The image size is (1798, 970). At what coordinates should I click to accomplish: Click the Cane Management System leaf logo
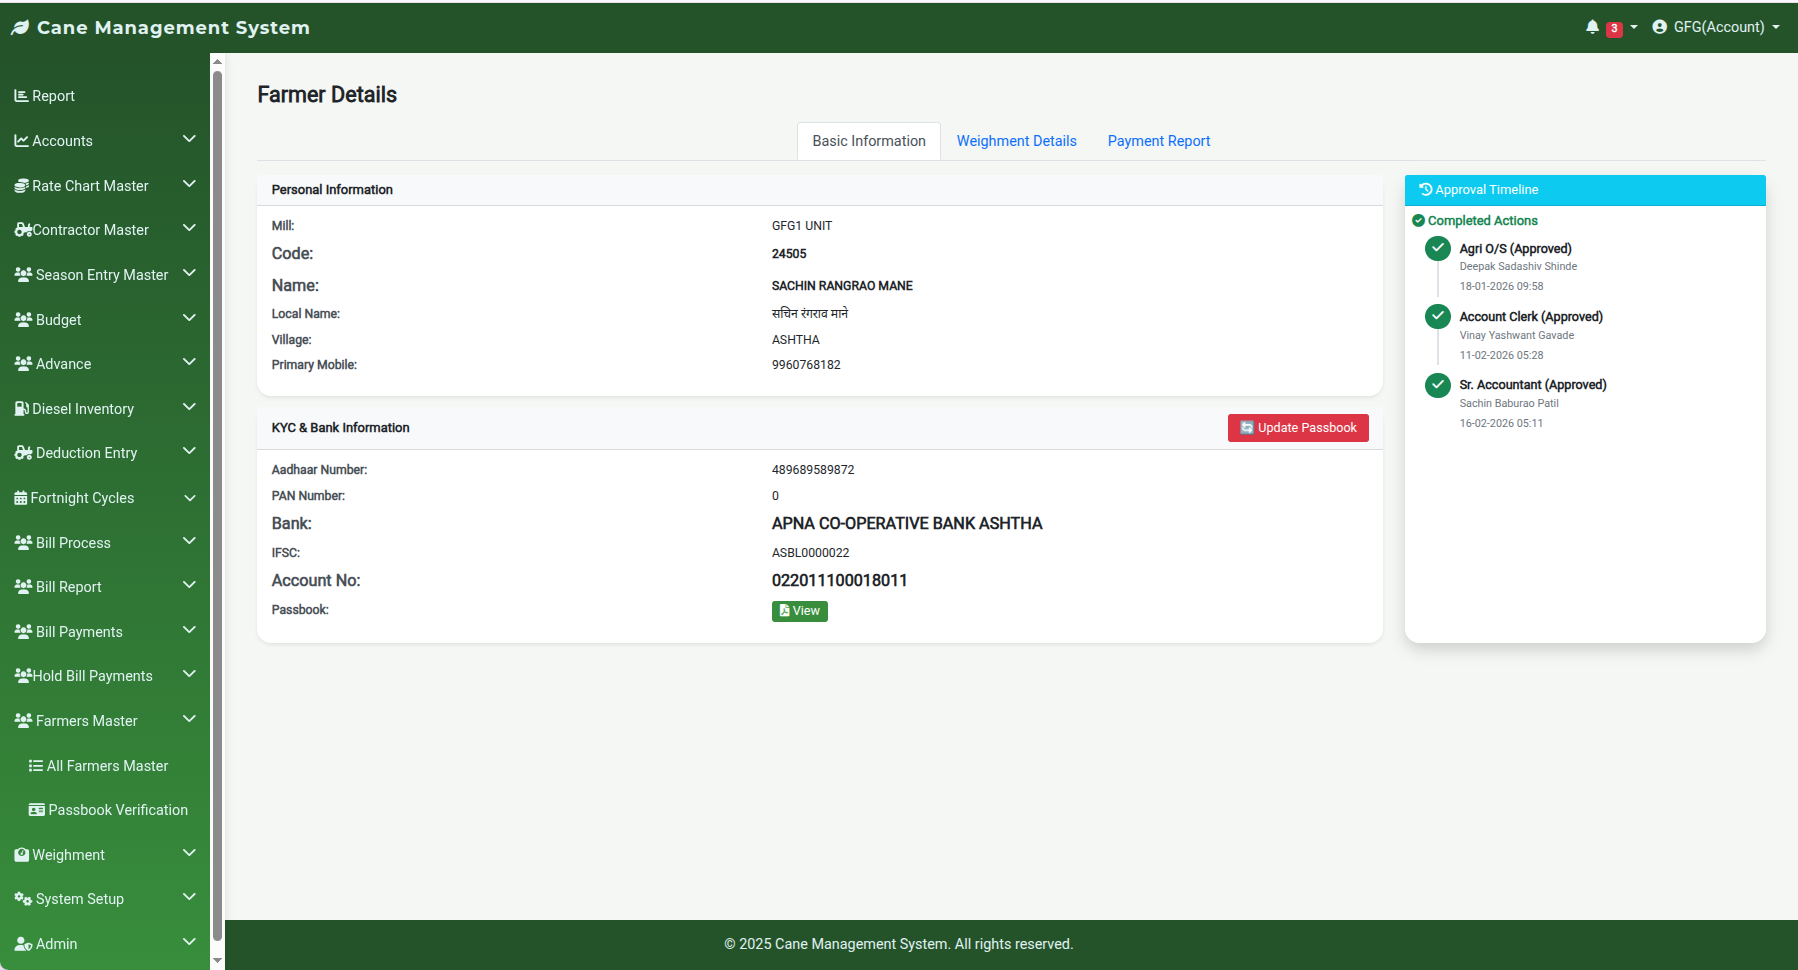click(x=20, y=28)
